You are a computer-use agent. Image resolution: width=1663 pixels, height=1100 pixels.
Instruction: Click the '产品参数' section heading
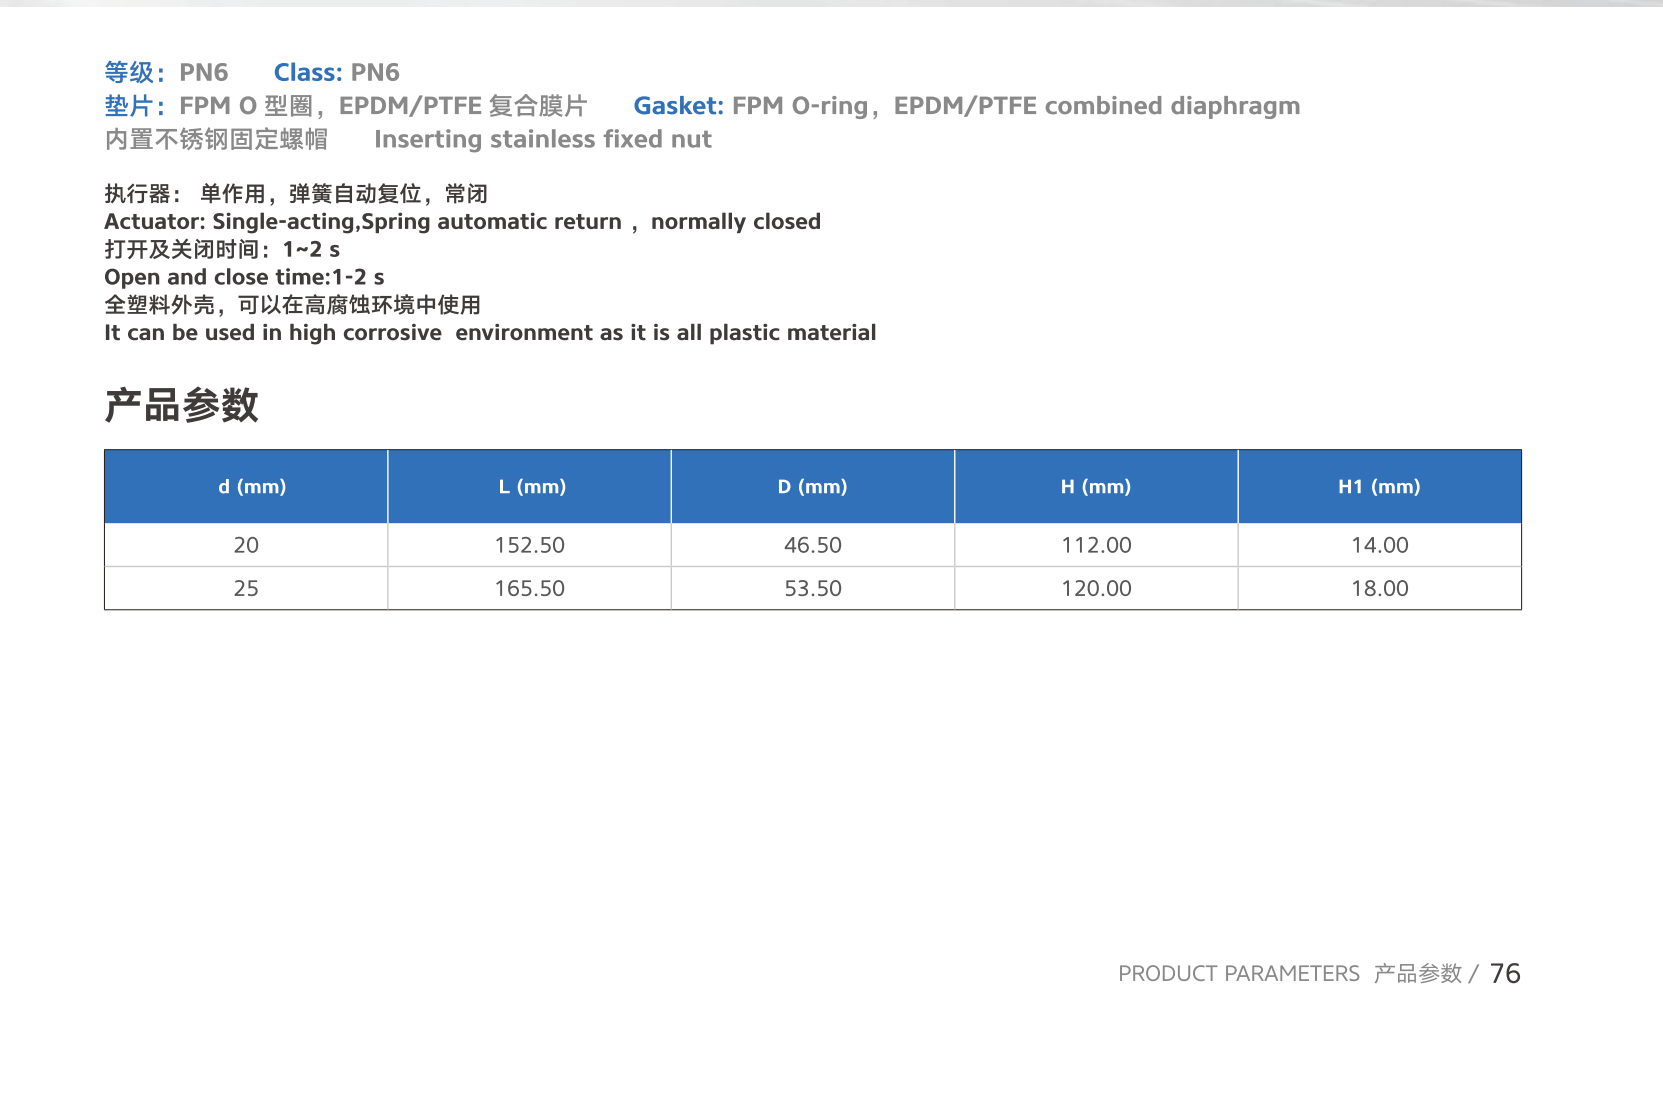182,405
